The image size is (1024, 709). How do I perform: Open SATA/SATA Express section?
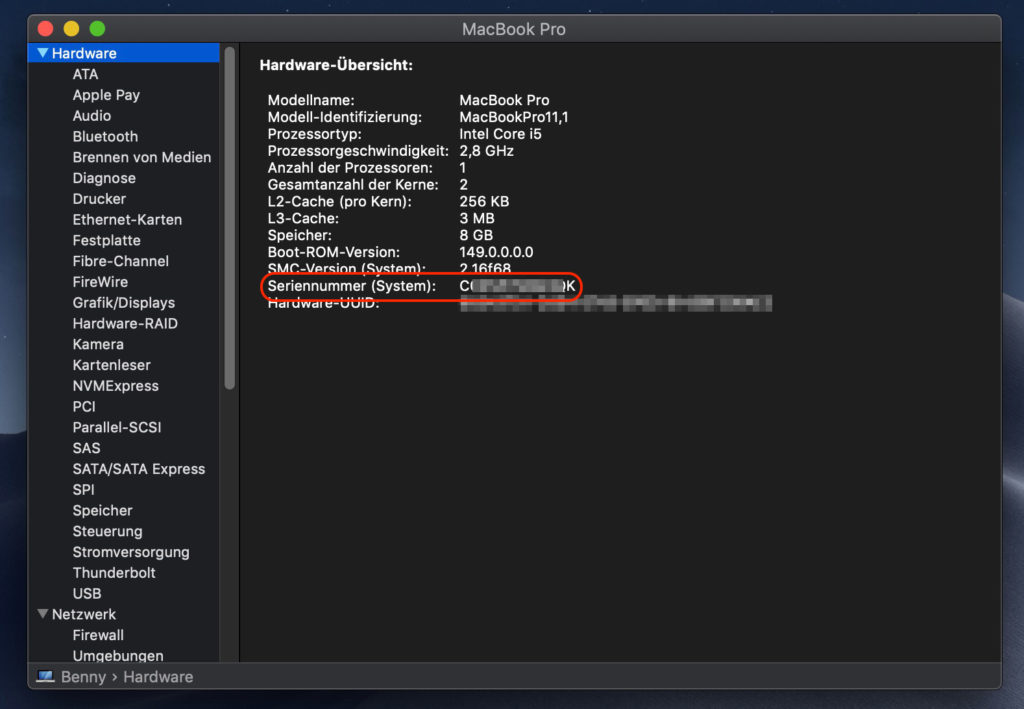pyautogui.click(x=138, y=469)
